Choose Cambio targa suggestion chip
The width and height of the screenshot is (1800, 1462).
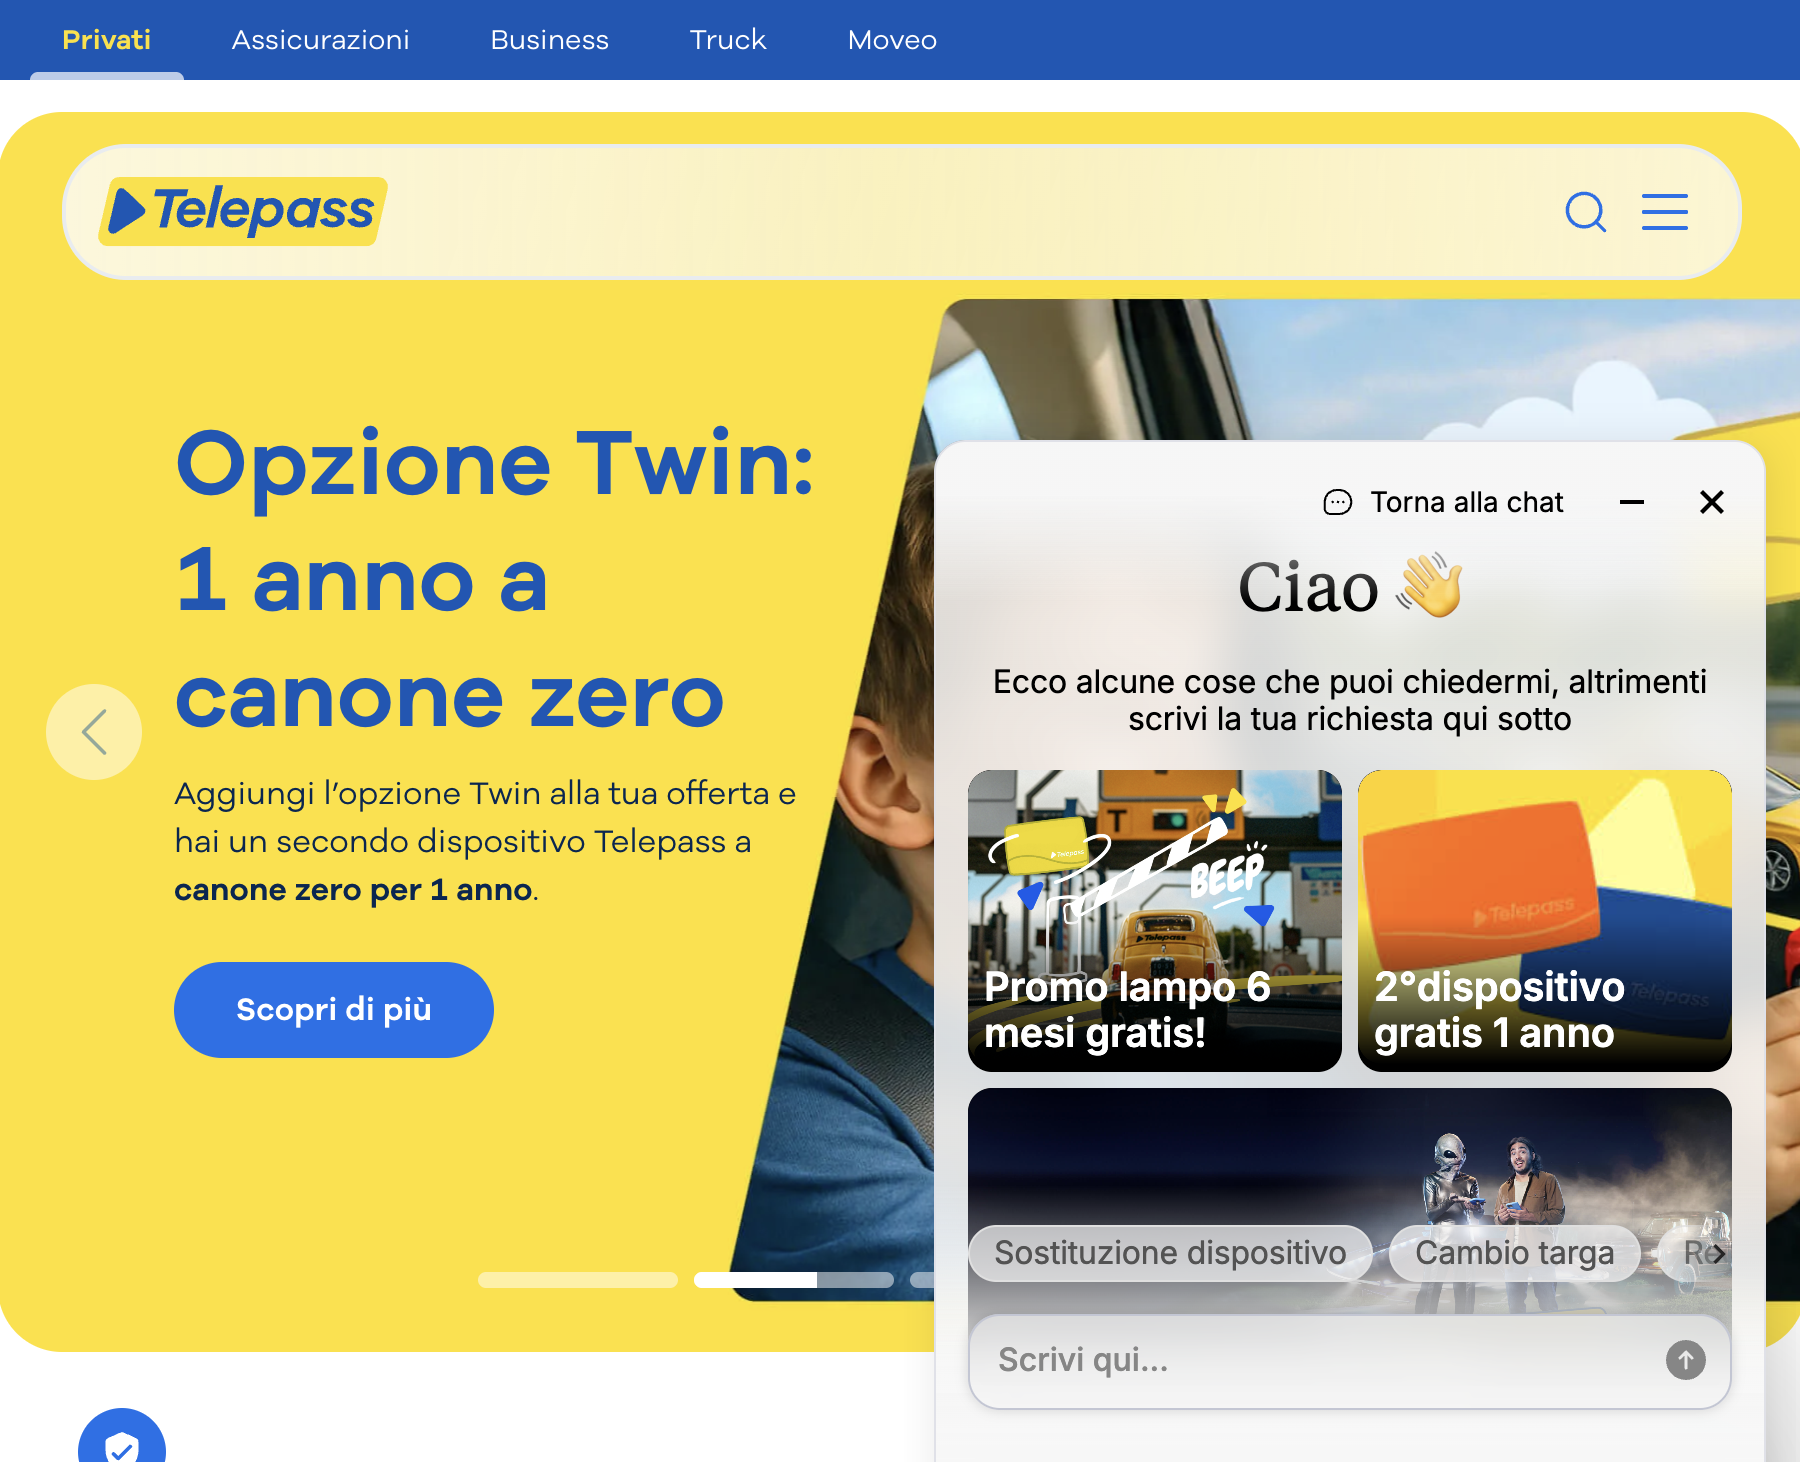1515,1253
